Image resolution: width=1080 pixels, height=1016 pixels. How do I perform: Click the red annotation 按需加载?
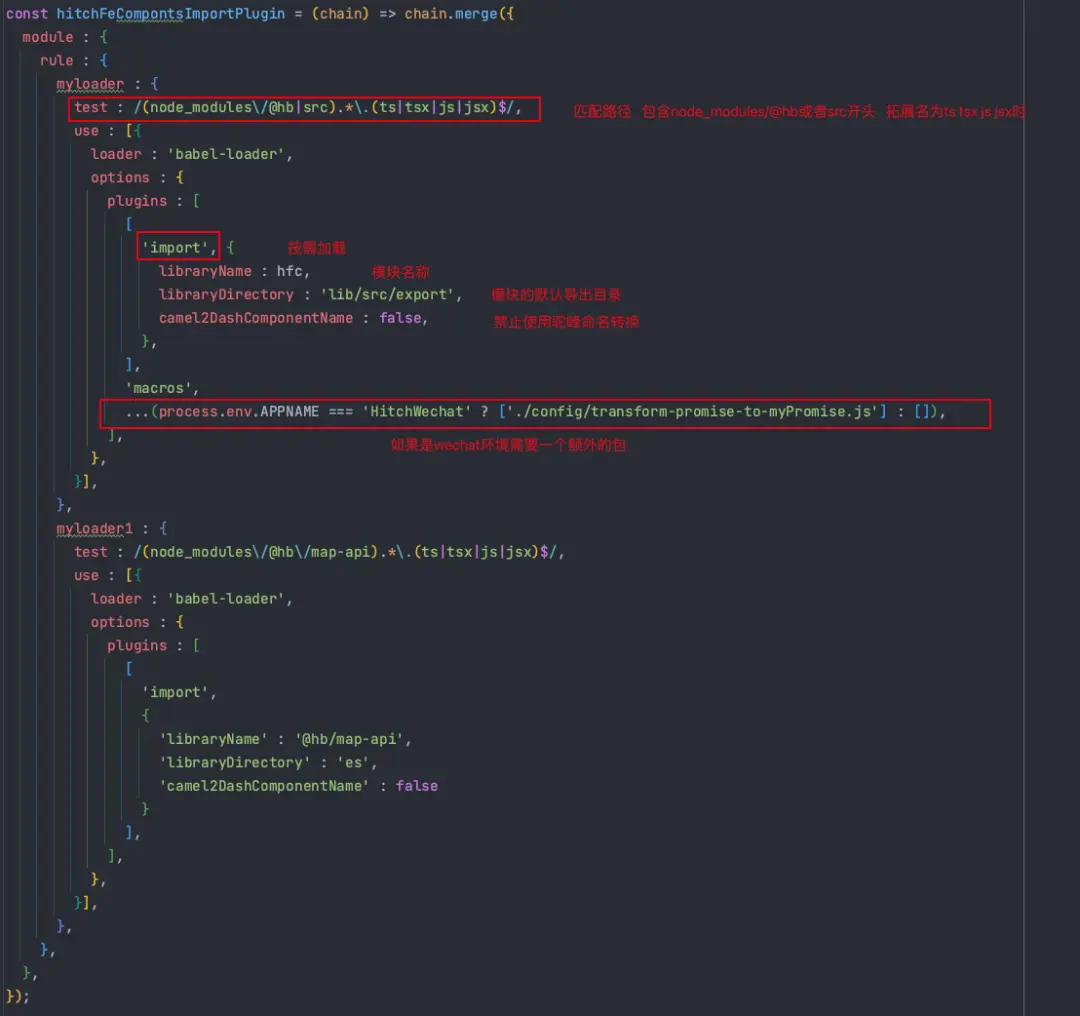(317, 248)
